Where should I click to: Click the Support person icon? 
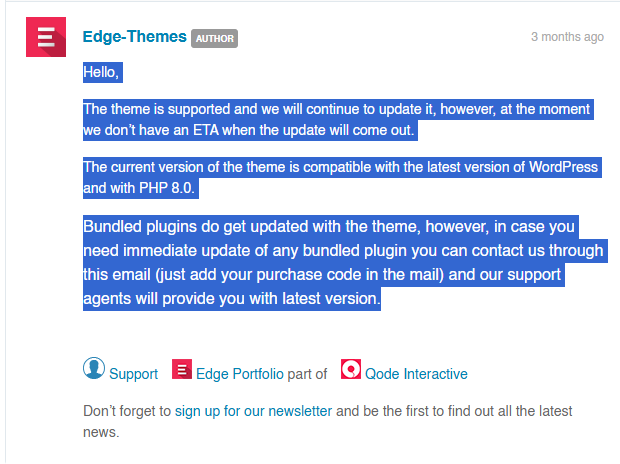pos(94,369)
